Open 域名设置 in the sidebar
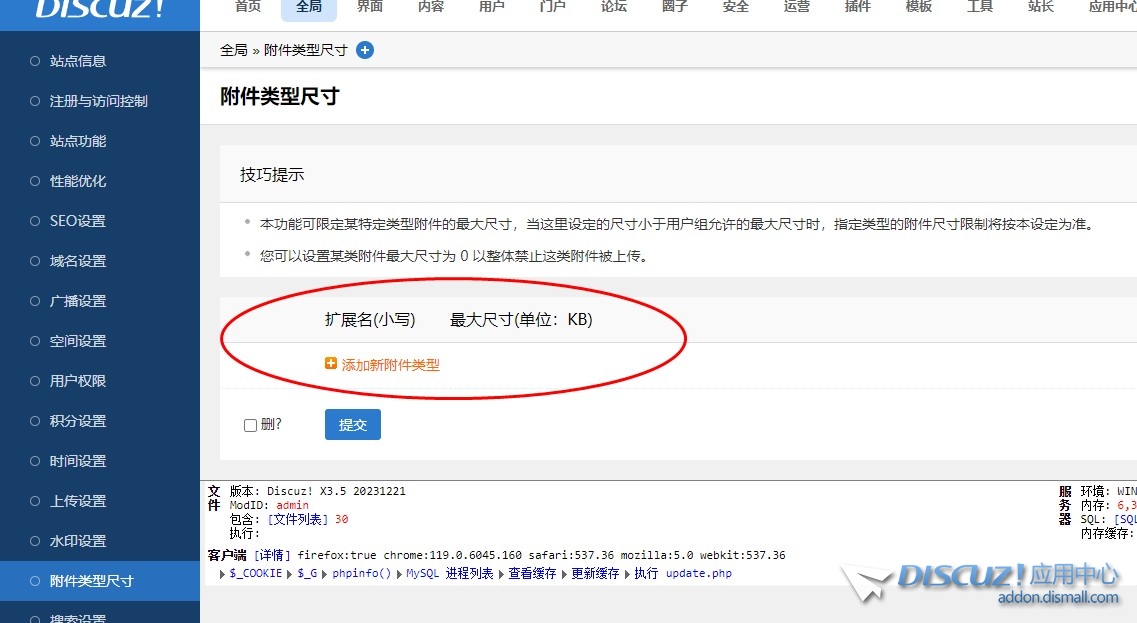The height and width of the screenshot is (623, 1137). pyautogui.click(x=78, y=260)
